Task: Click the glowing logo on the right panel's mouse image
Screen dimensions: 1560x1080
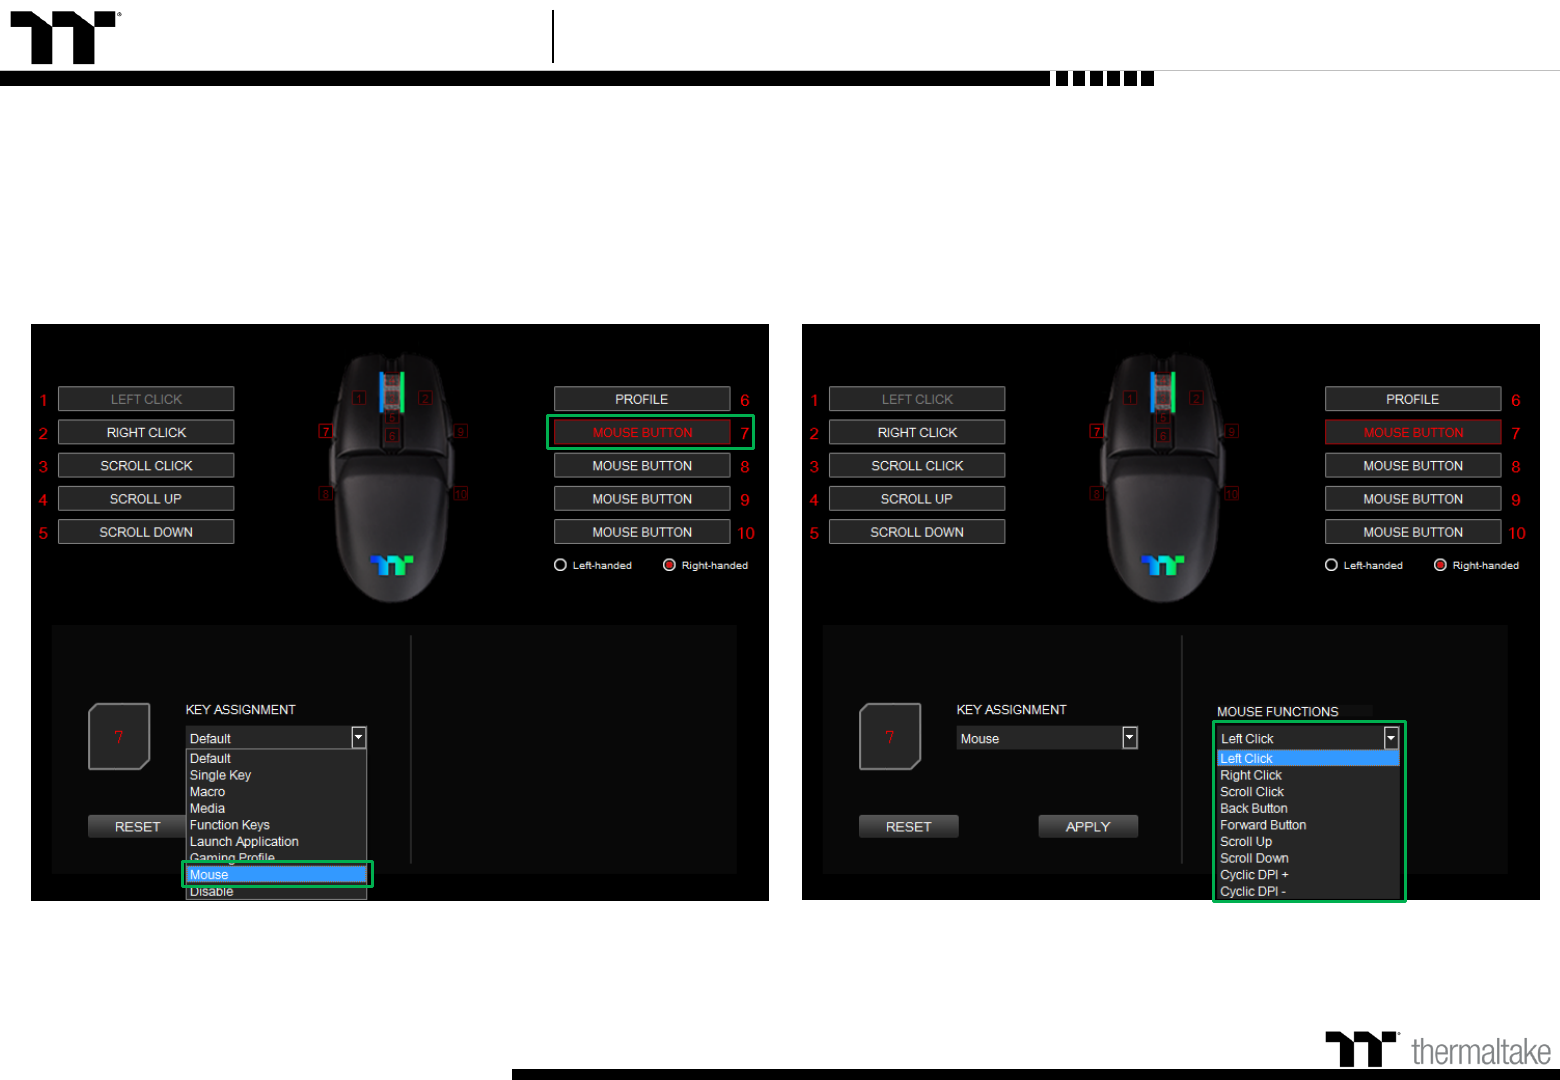Action: (1163, 566)
